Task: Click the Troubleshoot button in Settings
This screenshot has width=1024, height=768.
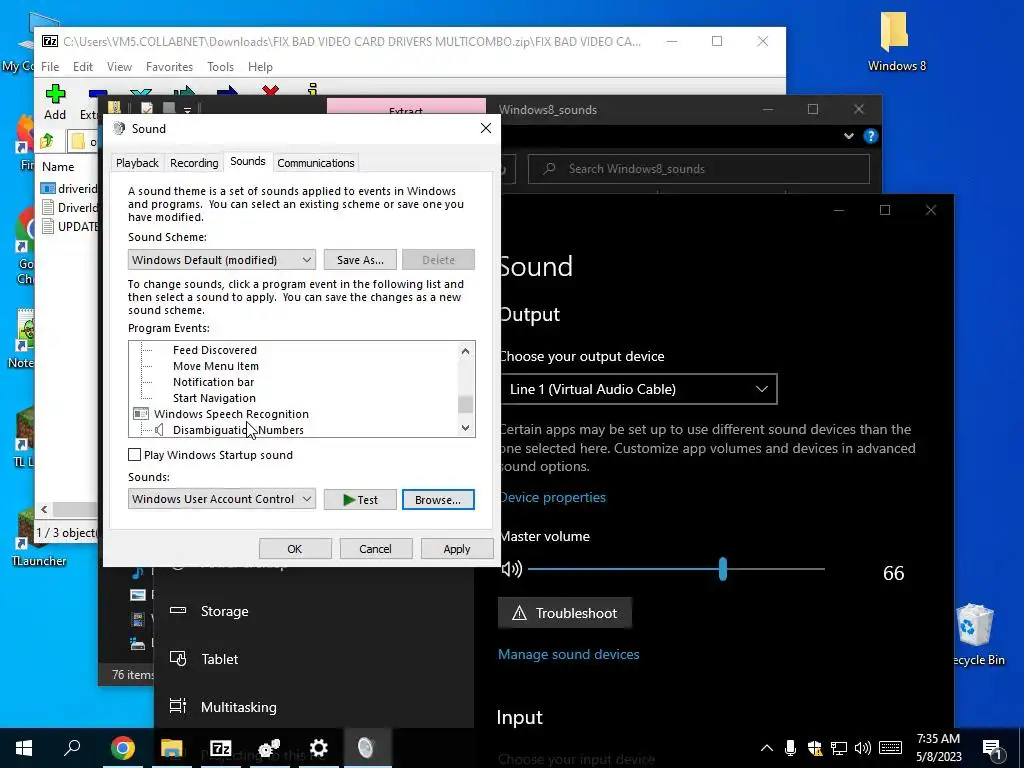Action: [564, 613]
